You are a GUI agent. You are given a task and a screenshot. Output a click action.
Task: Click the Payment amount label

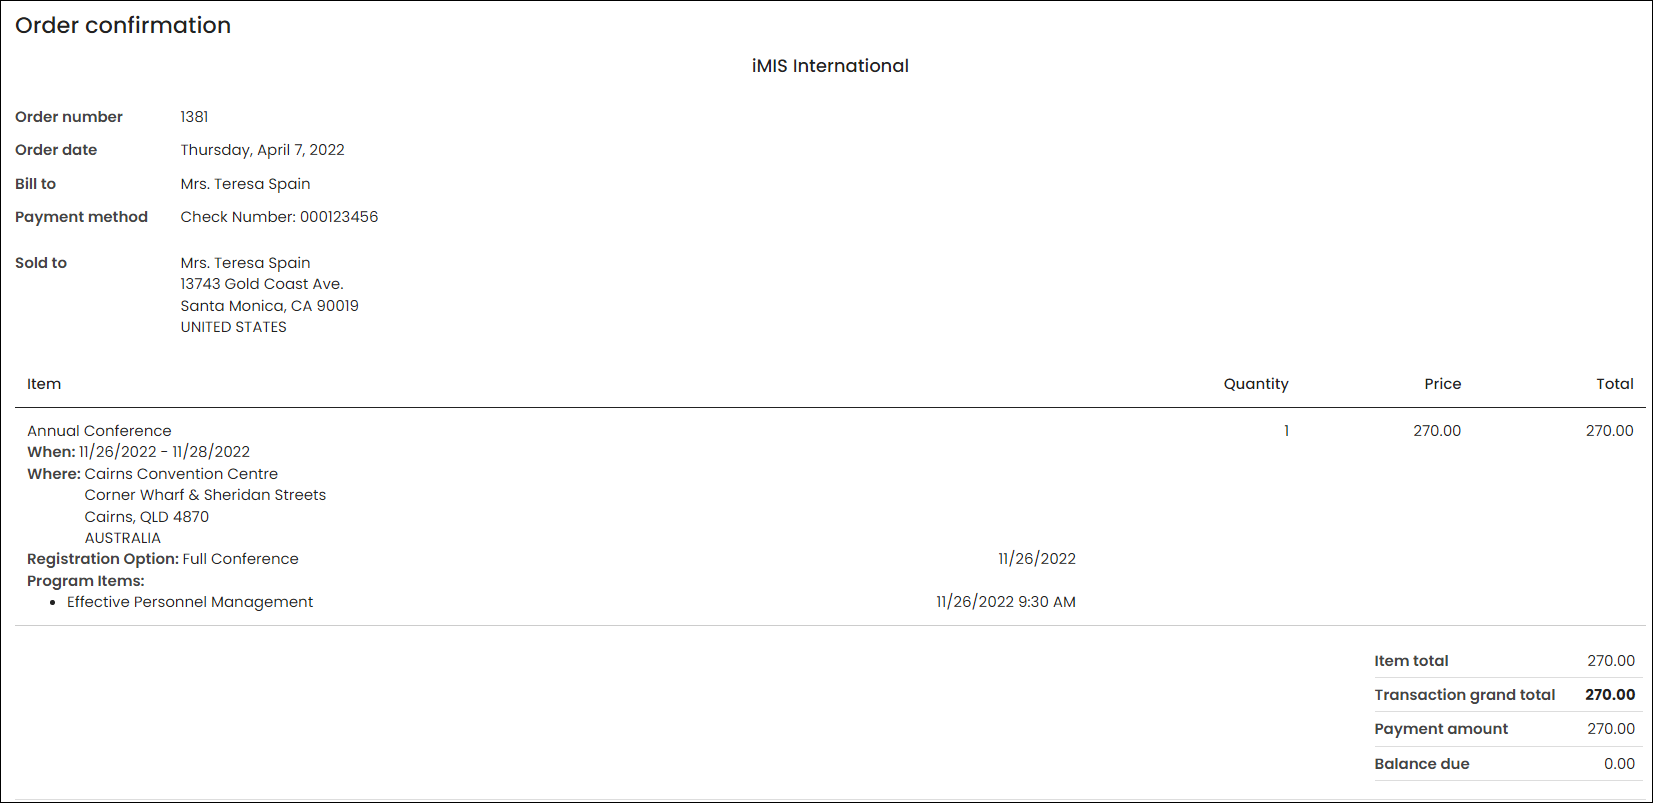coord(1441,729)
